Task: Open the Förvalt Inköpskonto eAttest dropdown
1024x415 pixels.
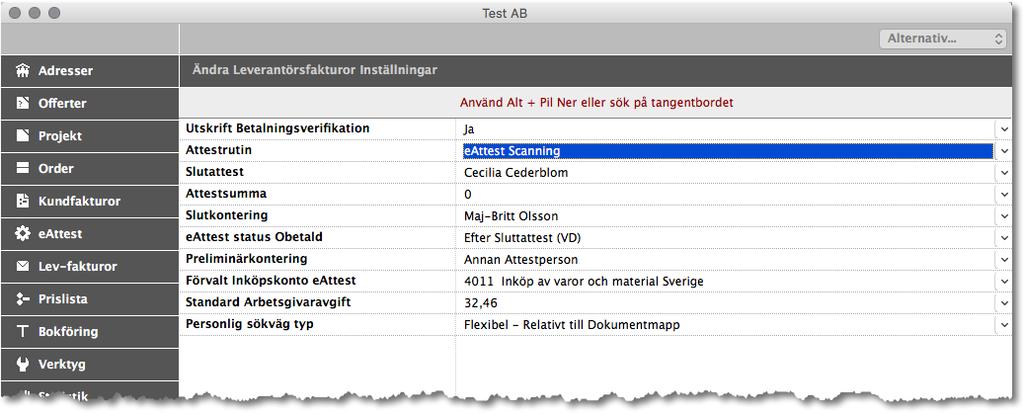Action: [1005, 282]
